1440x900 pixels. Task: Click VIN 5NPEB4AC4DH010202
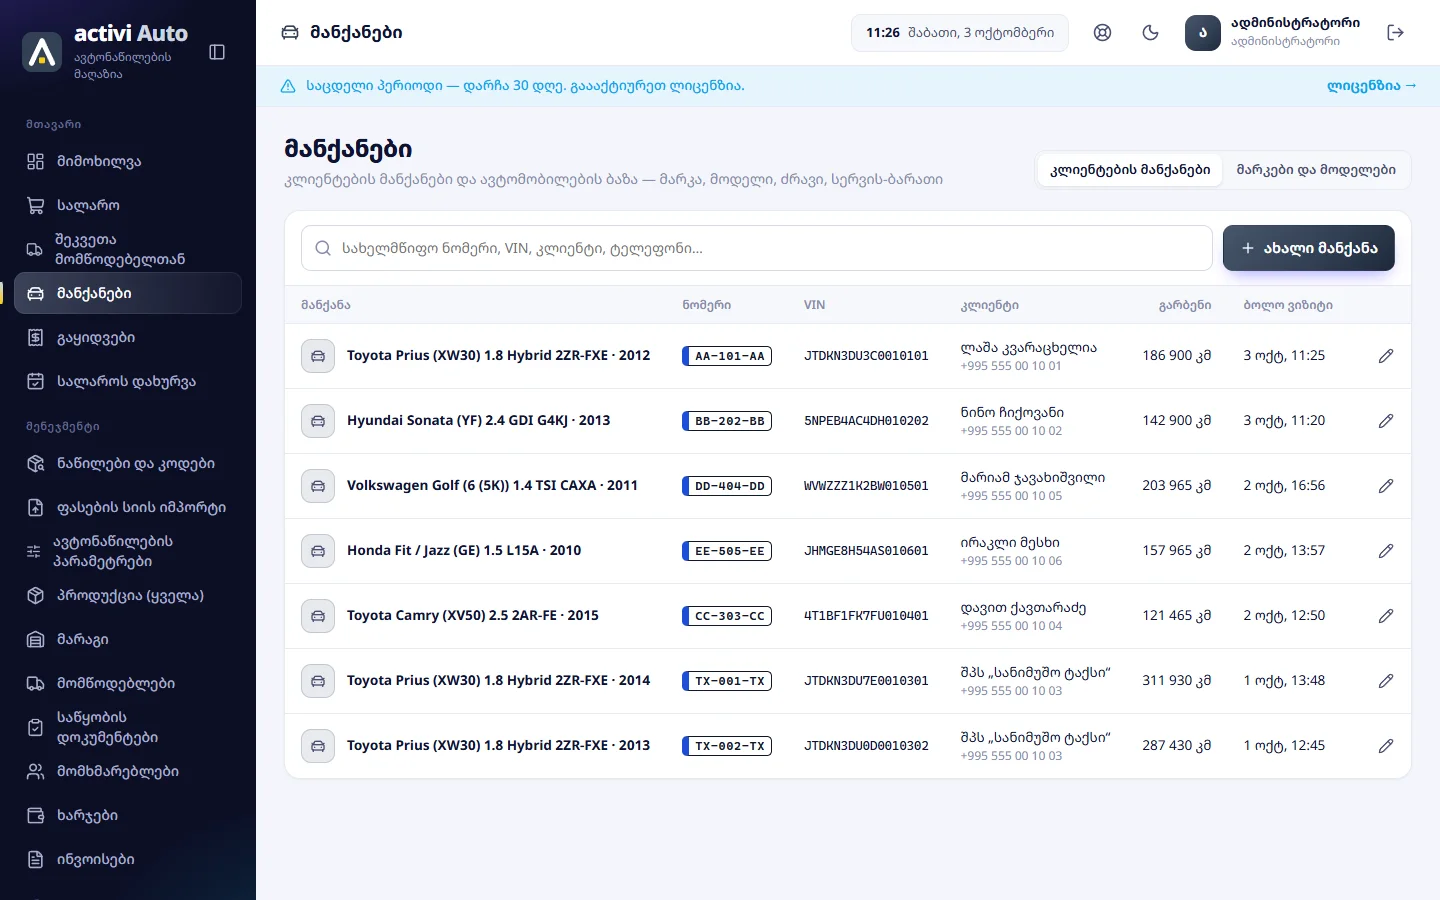point(866,421)
